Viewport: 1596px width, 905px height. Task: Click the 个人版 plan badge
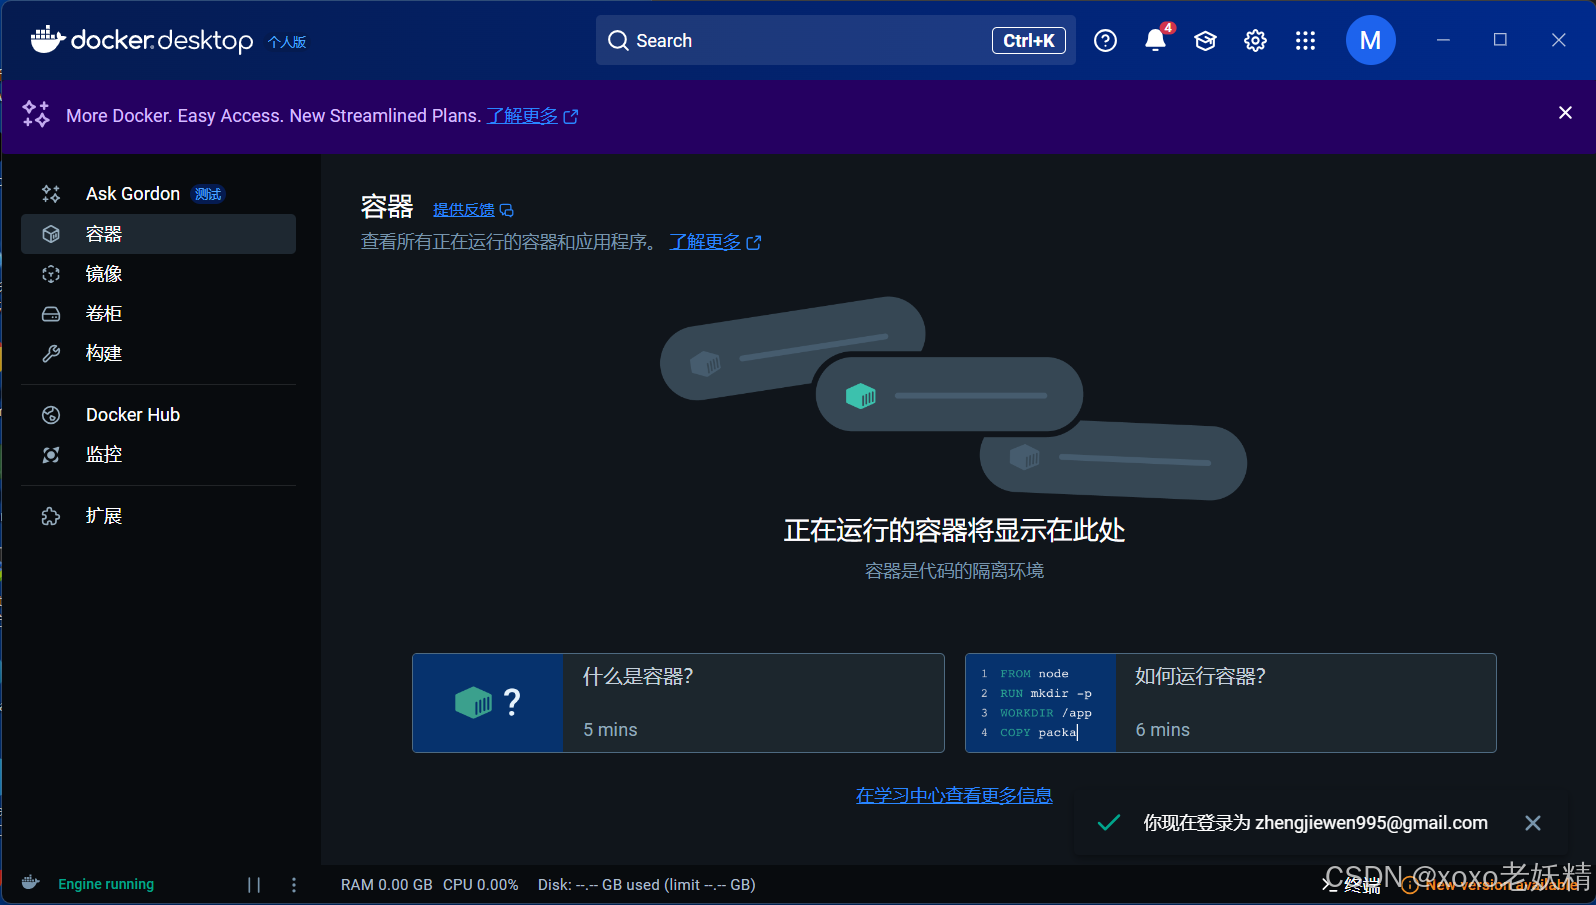(x=287, y=42)
